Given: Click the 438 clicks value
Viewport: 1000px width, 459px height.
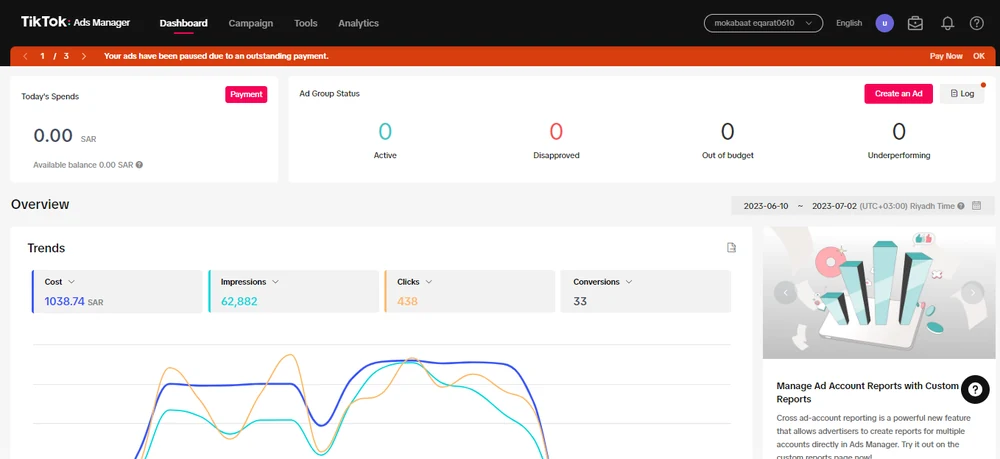Looking at the screenshot, I should click(x=408, y=302).
